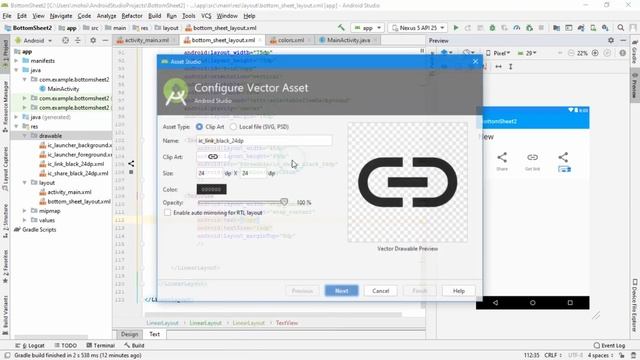Screen dimensions: 640x360
Task: Click the Cancel button
Action: 380,291
